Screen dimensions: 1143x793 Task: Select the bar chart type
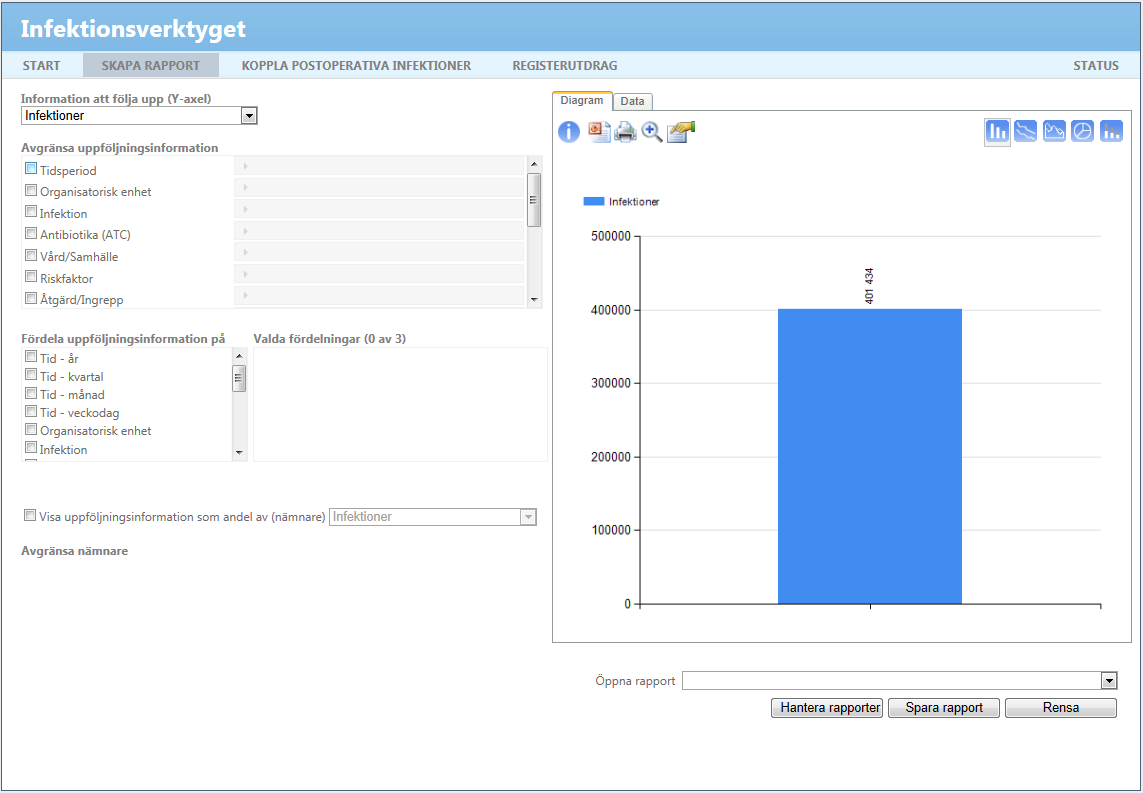coord(997,131)
